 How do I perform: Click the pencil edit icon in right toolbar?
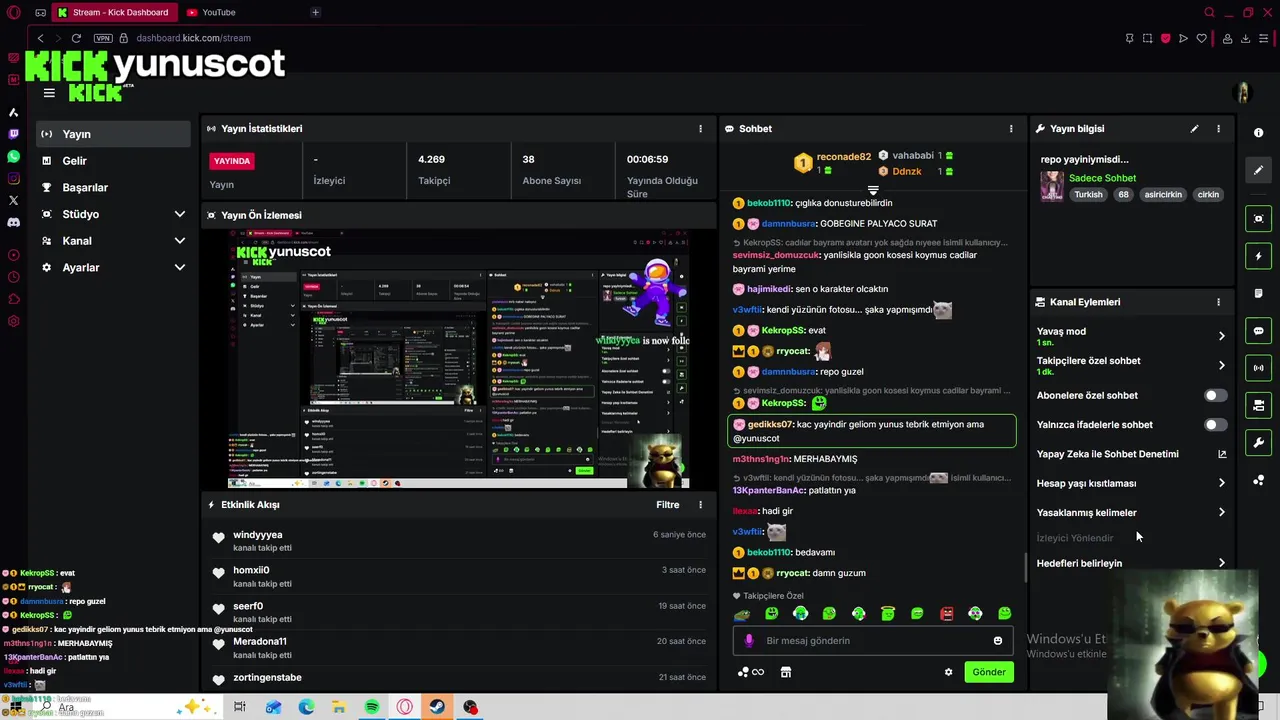[1258, 170]
